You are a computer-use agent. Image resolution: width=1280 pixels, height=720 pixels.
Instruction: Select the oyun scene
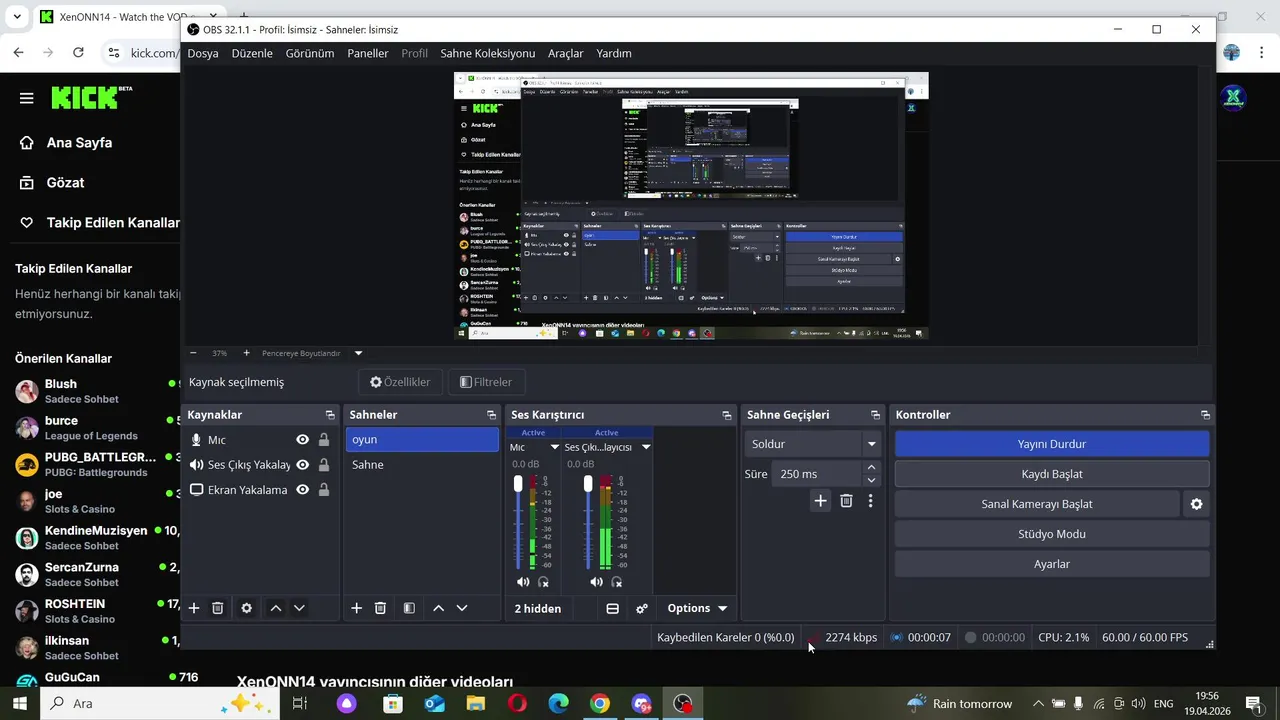[x=422, y=440]
